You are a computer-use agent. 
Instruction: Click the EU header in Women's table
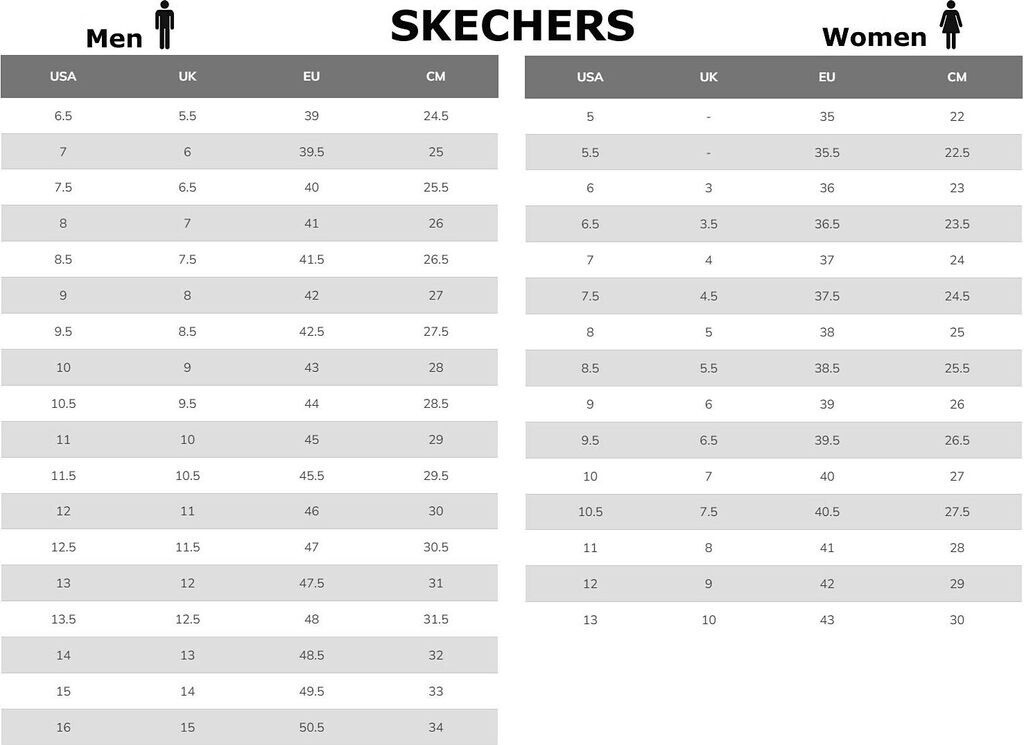(x=827, y=77)
